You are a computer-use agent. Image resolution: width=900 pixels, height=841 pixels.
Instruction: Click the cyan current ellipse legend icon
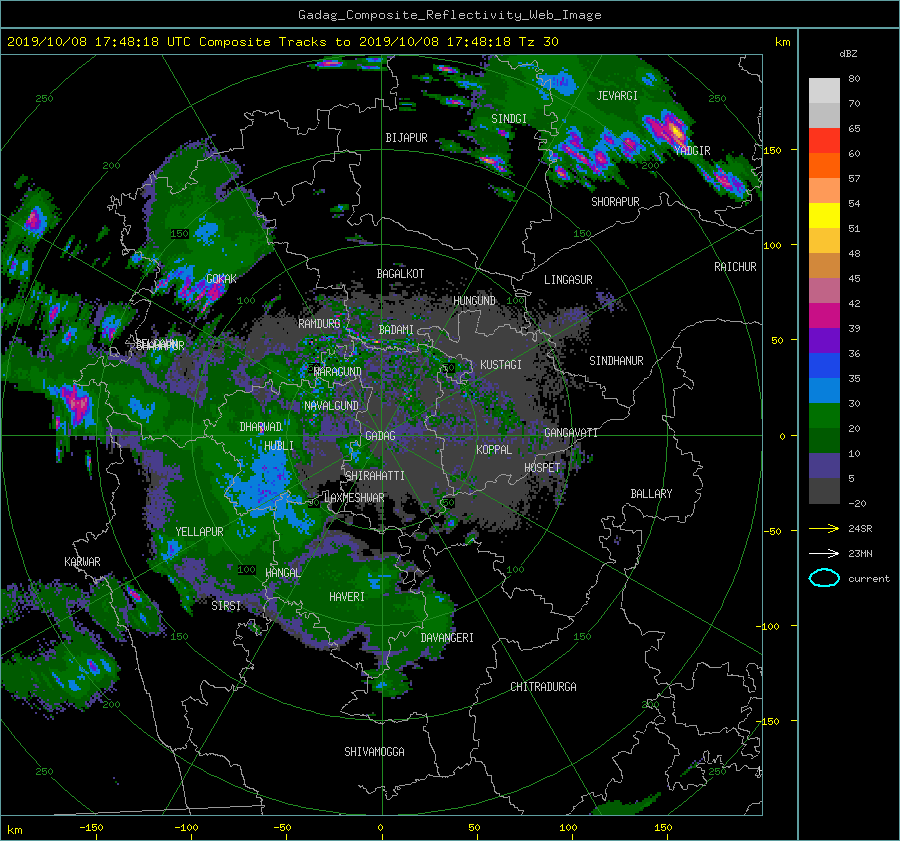[x=824, y=578]
